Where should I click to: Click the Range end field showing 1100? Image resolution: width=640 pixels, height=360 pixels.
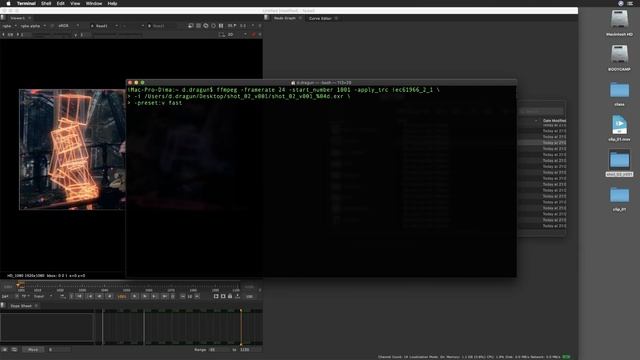[x=250, y=350]
